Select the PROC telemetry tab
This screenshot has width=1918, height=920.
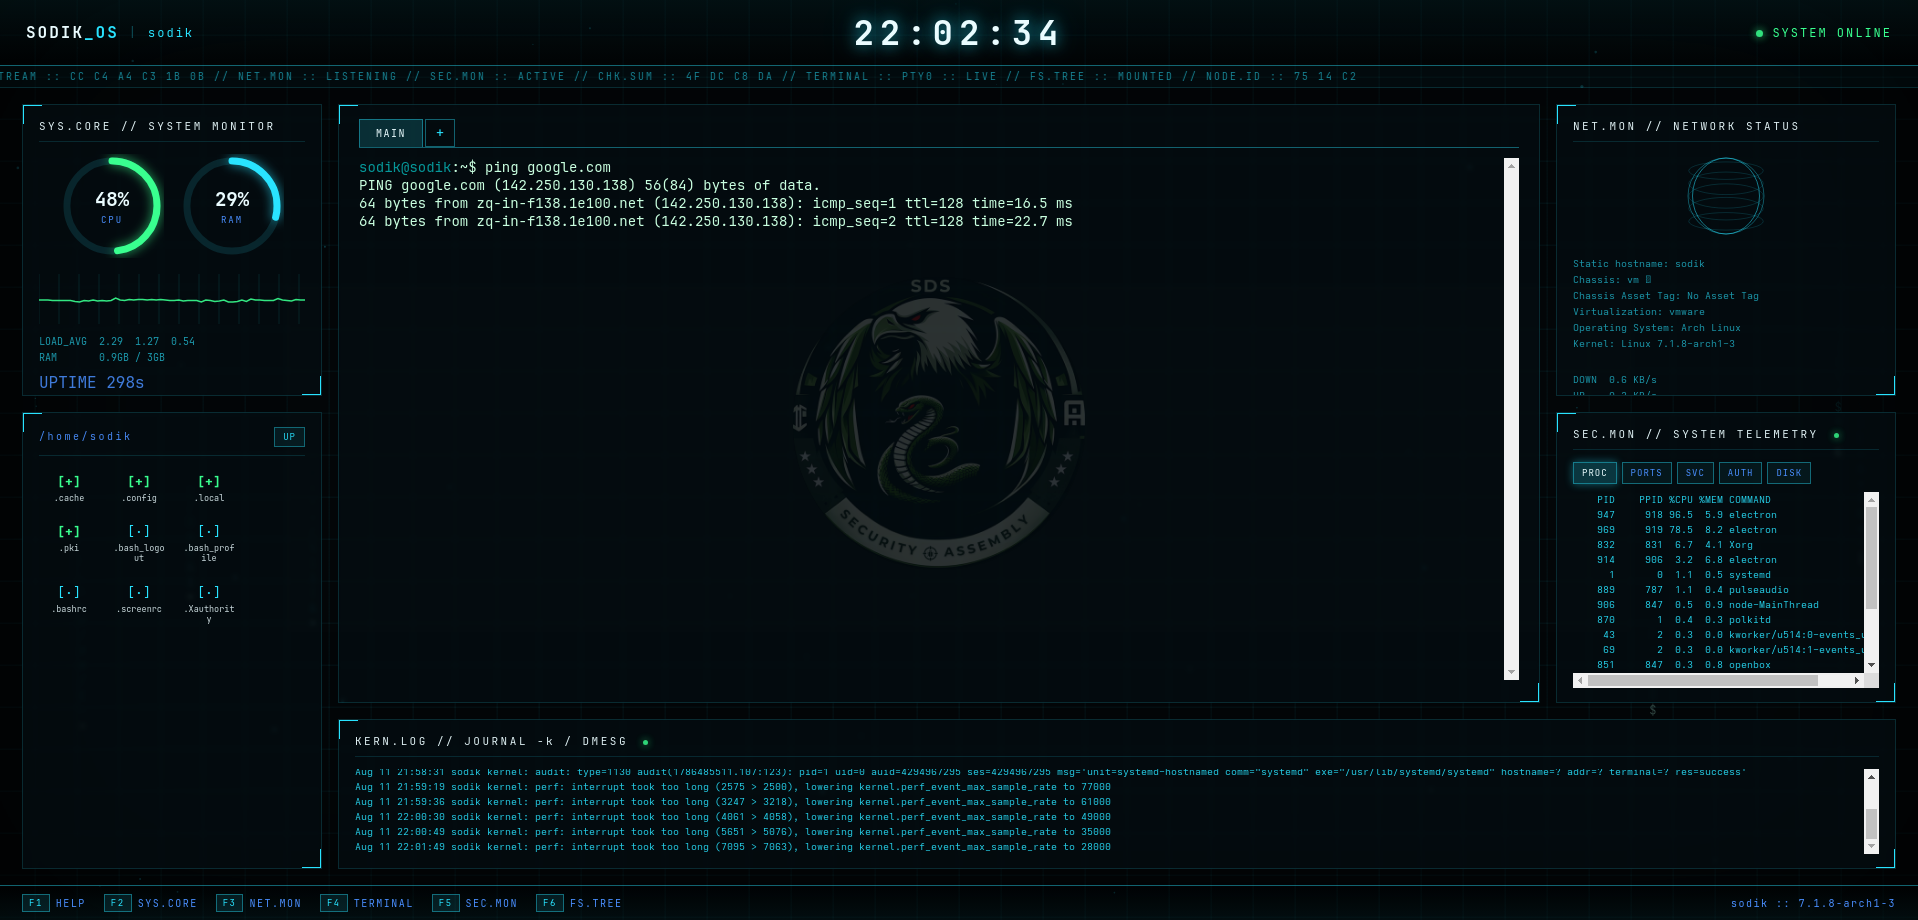(x=1594, y=473)
